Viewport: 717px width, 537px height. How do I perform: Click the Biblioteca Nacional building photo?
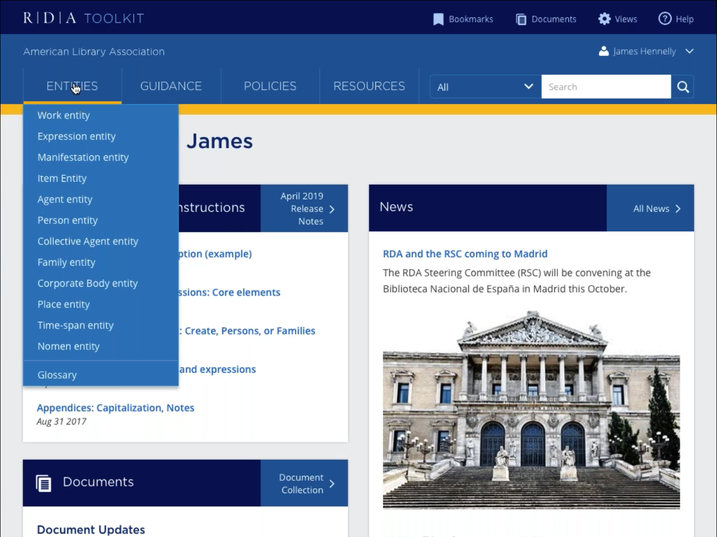tap(531, 410)
